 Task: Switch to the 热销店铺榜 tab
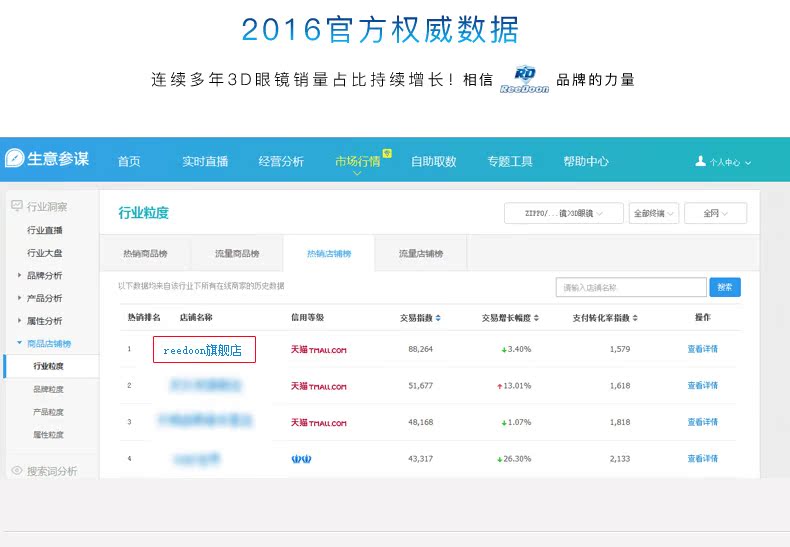click(329, 253)
